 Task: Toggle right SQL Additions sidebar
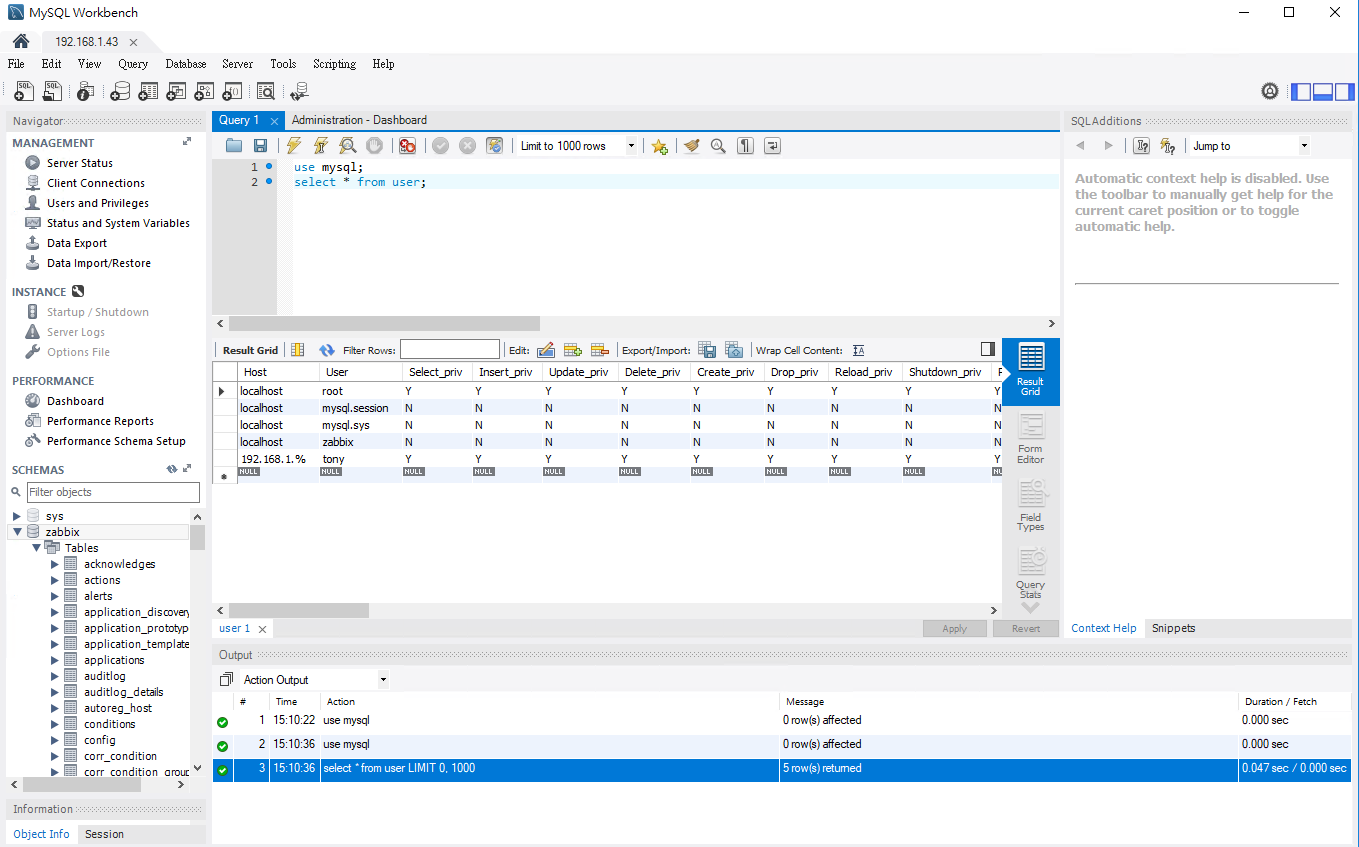click(1343, 92)
